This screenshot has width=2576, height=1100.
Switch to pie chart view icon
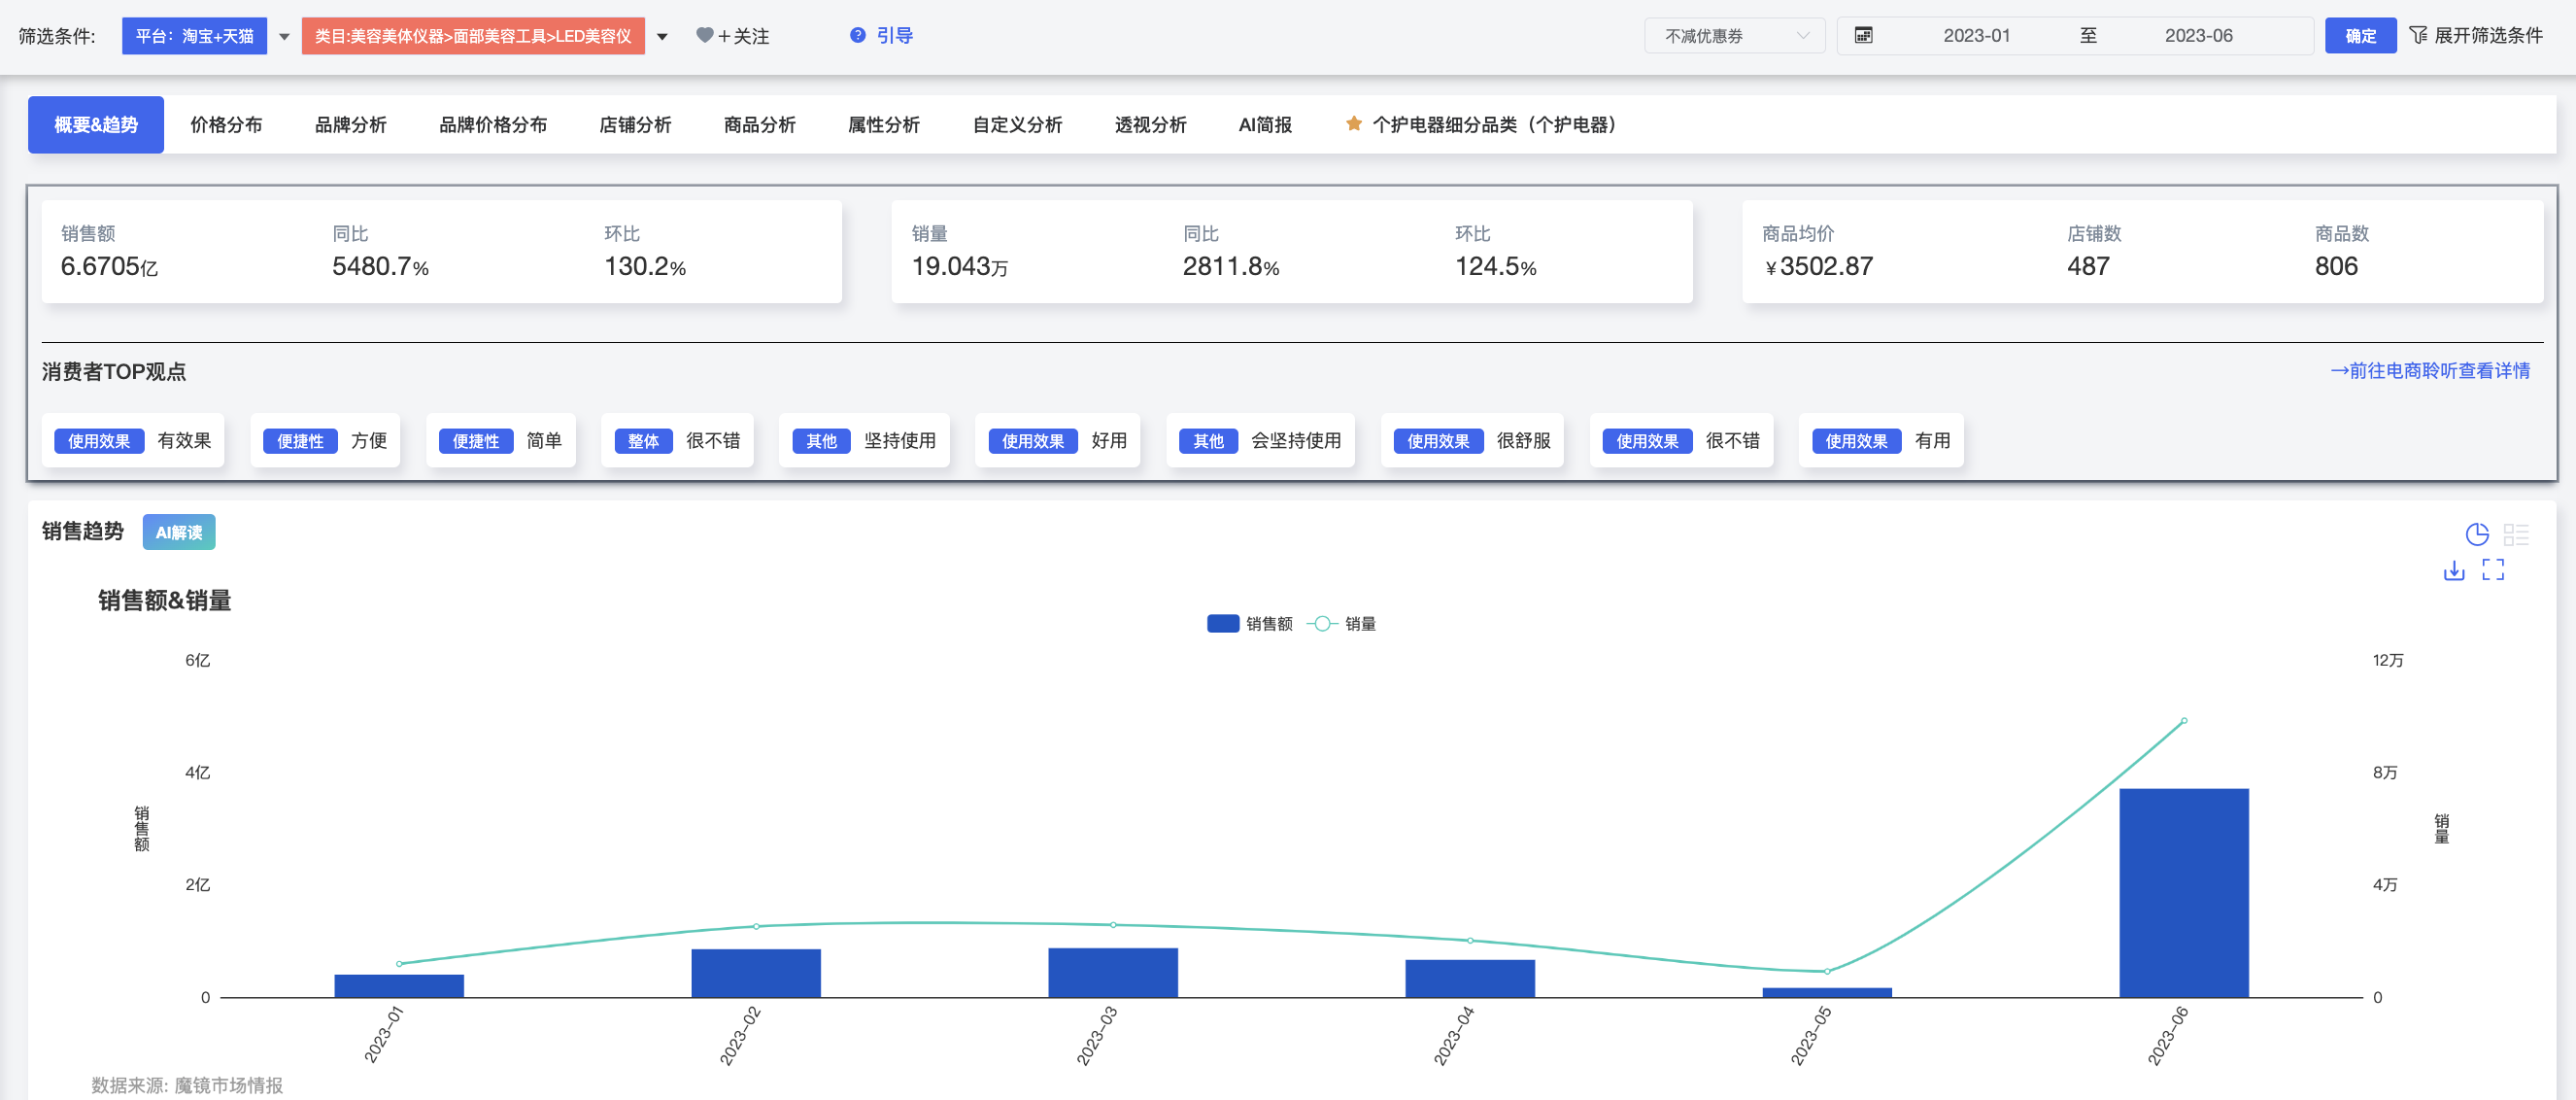[x=2476, y=534]
